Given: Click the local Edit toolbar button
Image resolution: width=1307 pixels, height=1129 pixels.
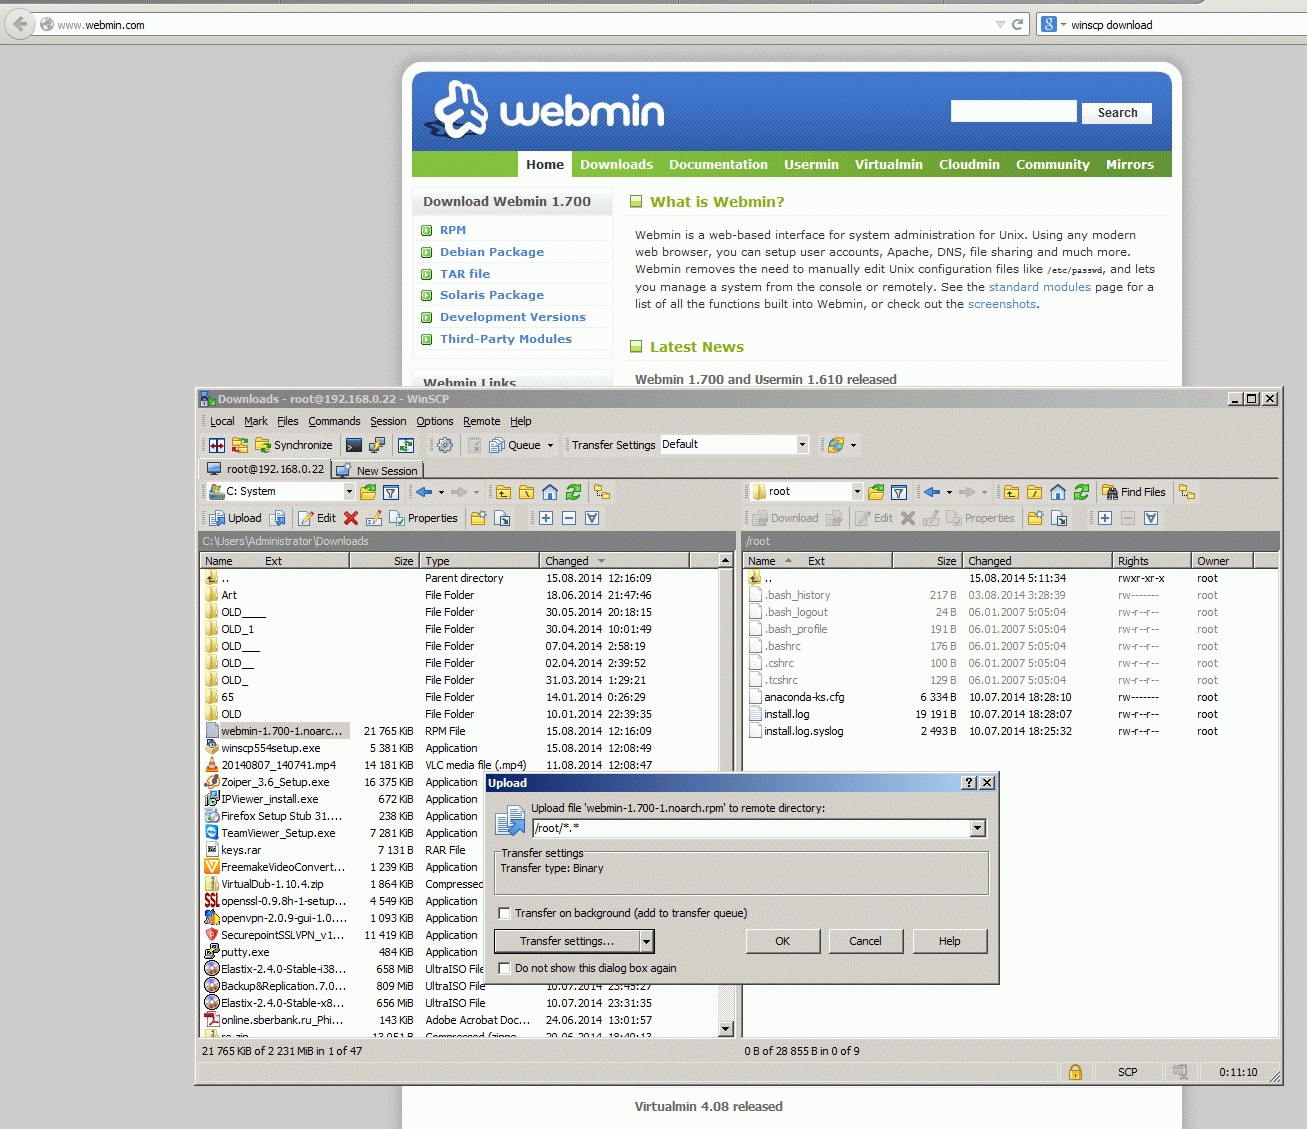Looking at the screenshot, I should tap(317, 518).
